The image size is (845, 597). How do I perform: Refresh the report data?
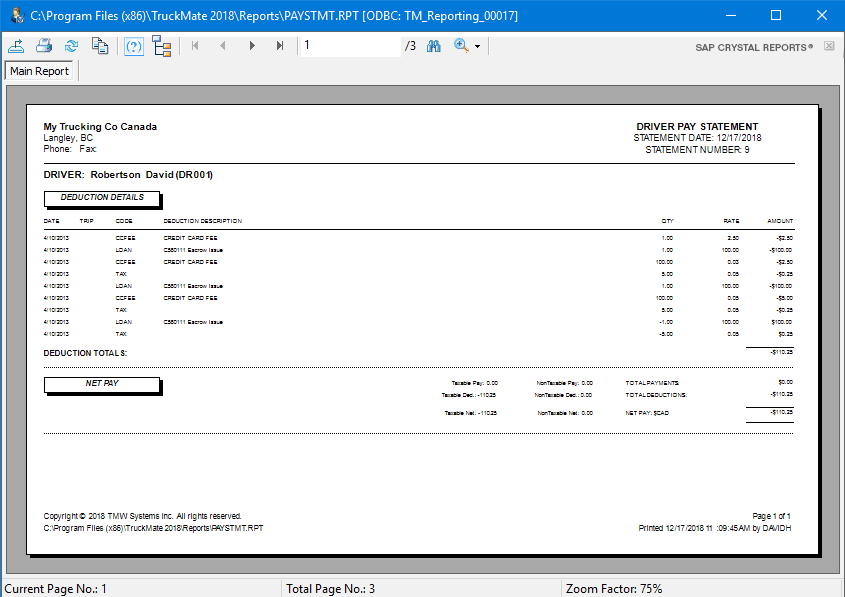tap(71, 46)
